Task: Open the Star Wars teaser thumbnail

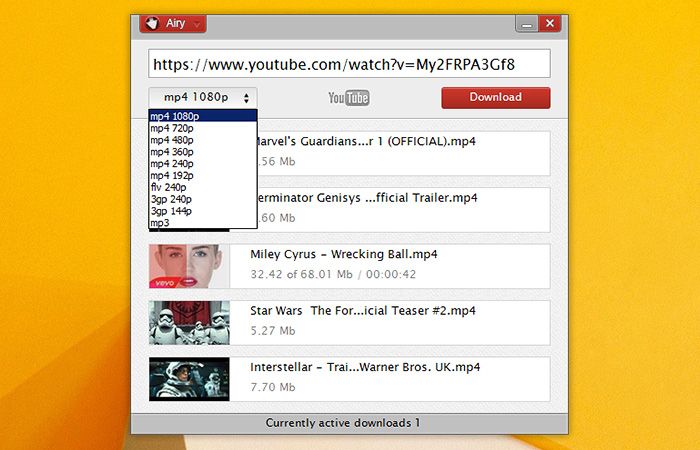Action: point(189,322)
